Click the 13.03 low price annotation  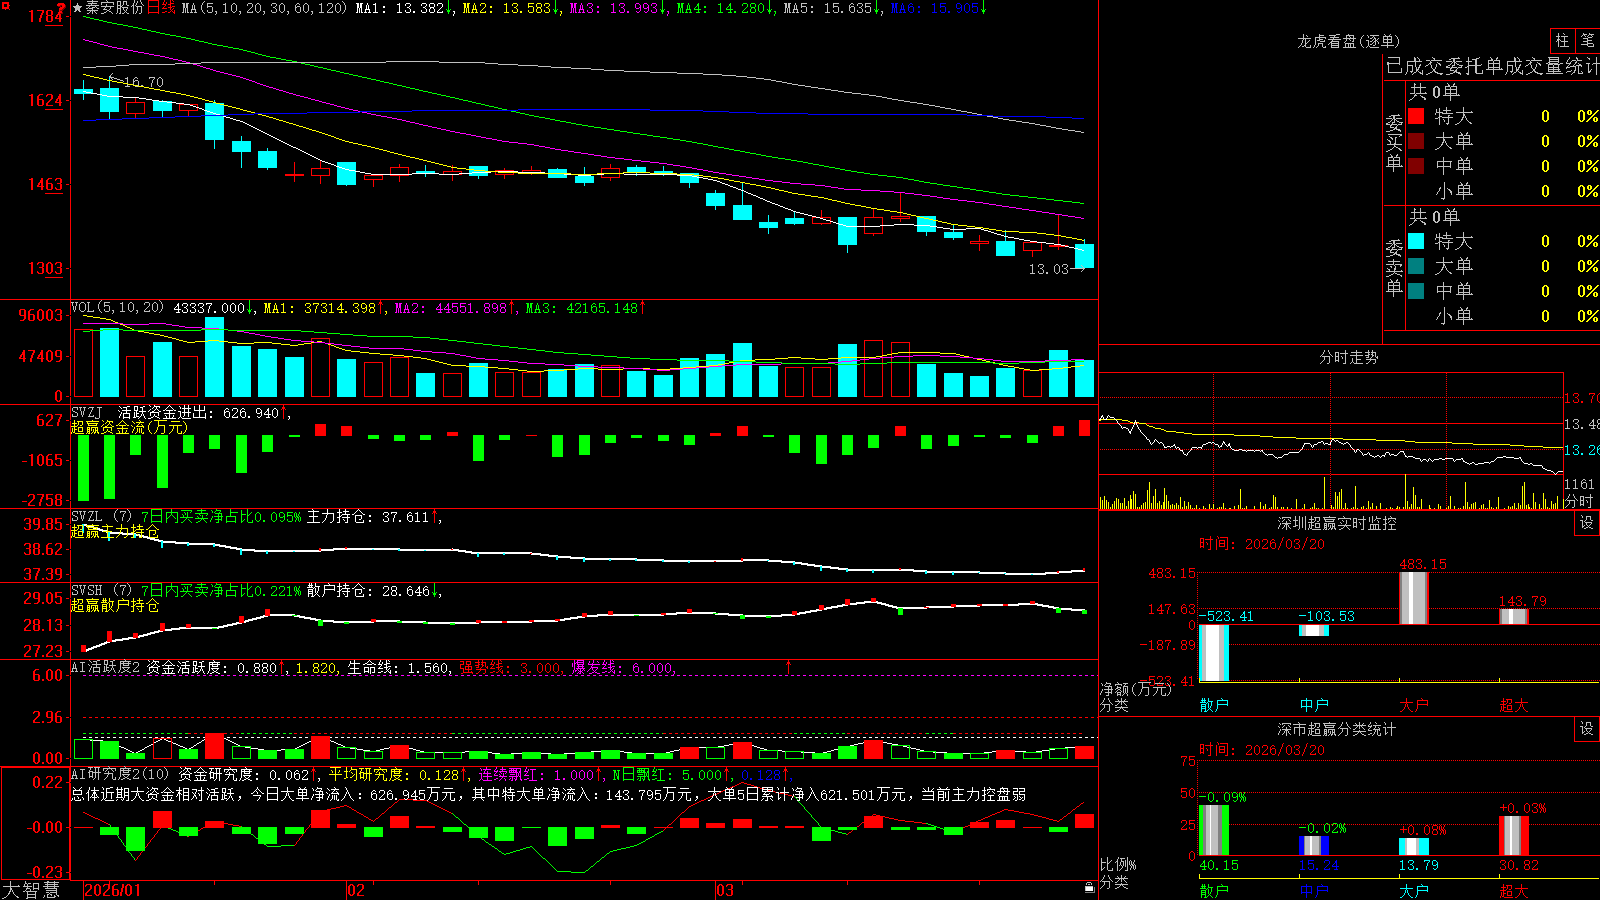point(1048,269)
